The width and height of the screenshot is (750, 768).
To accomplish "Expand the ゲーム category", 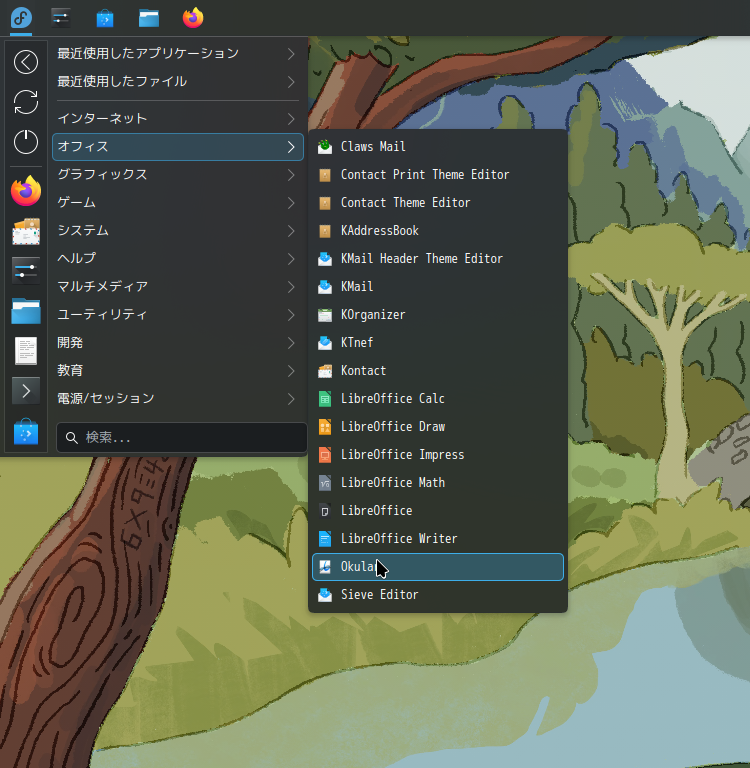I will (x=177, y=202).
